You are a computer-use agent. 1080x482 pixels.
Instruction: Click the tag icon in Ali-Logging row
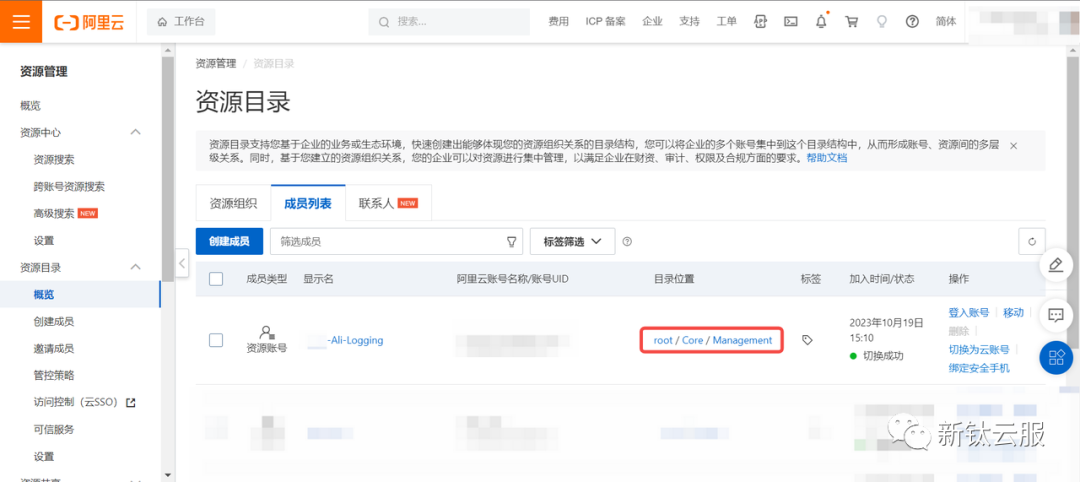coord(808,340)
